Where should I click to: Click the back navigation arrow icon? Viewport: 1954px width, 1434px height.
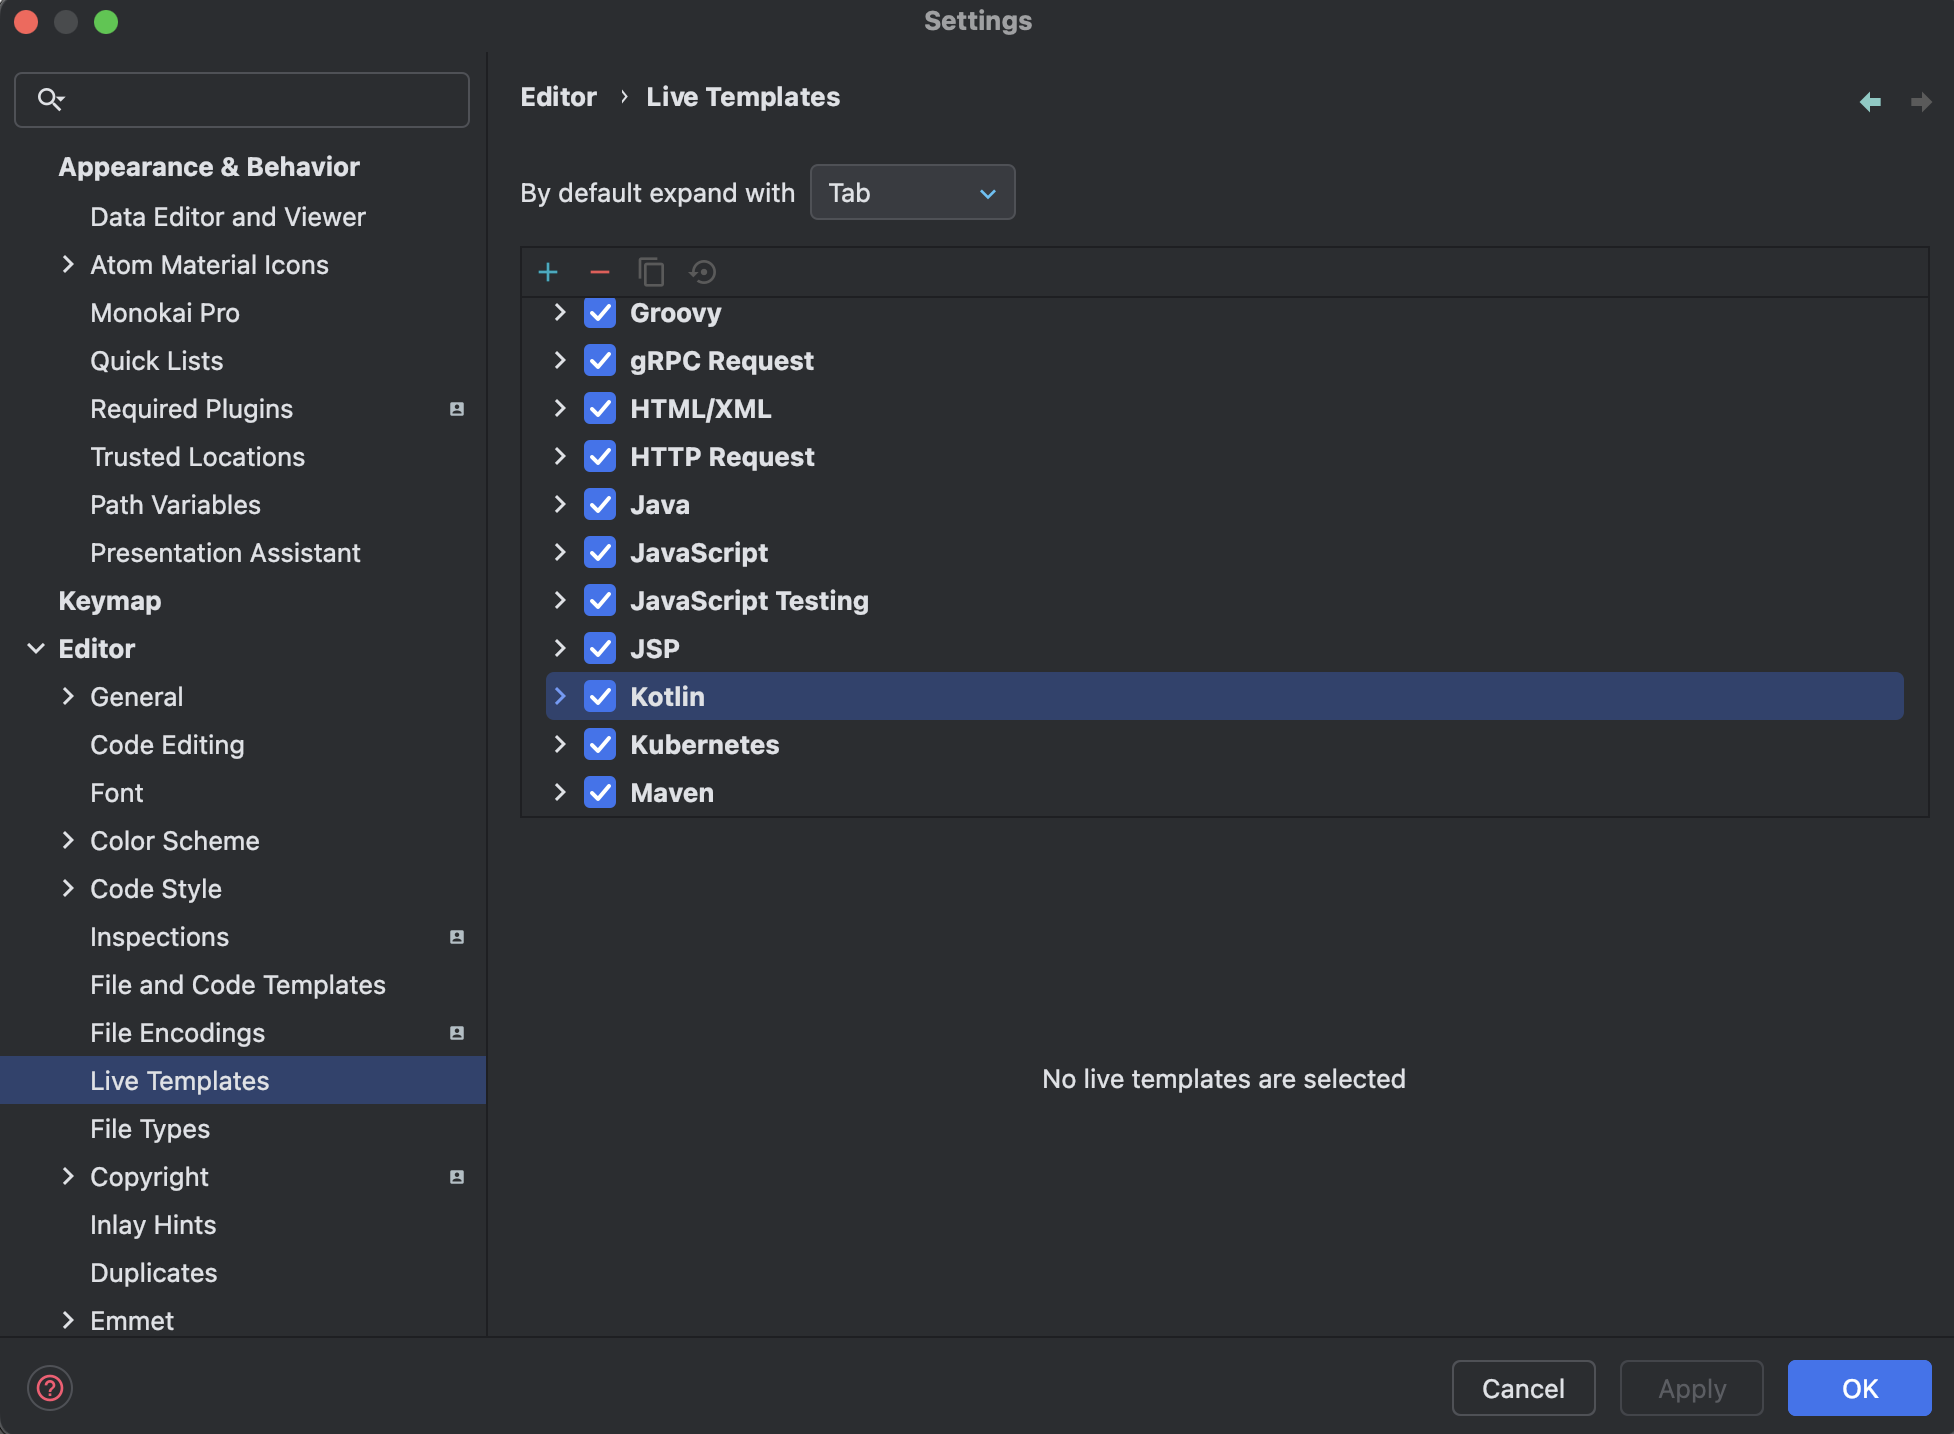click(1870, 102)
